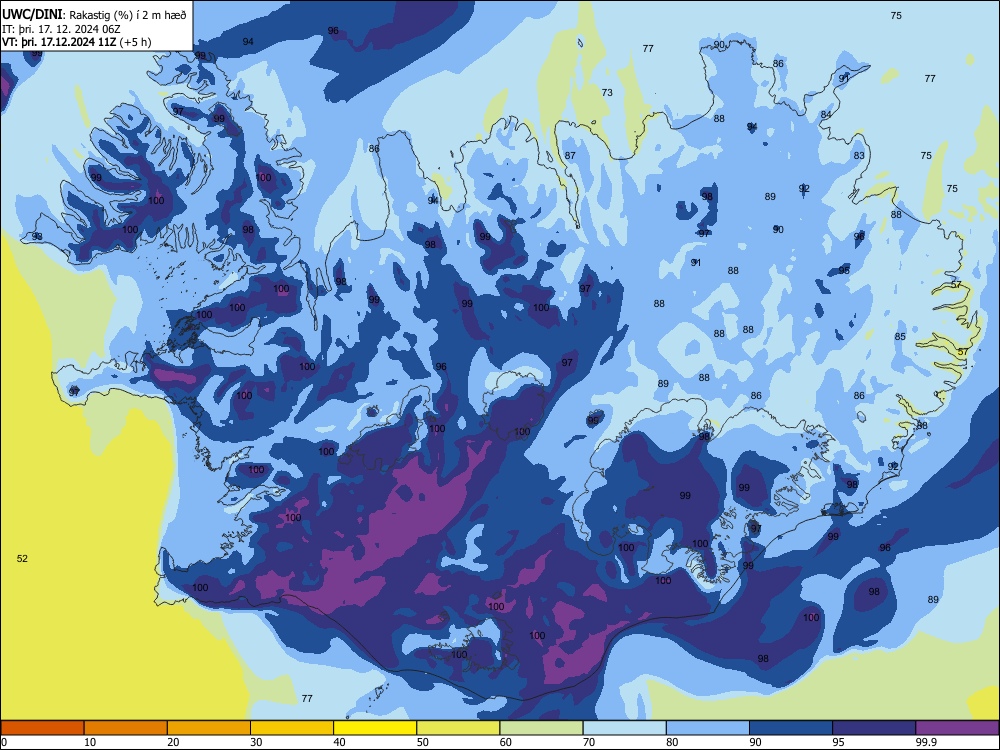Click the legend tick label 60
Viewport: 1000px width, 750px height.
[506, 742]
